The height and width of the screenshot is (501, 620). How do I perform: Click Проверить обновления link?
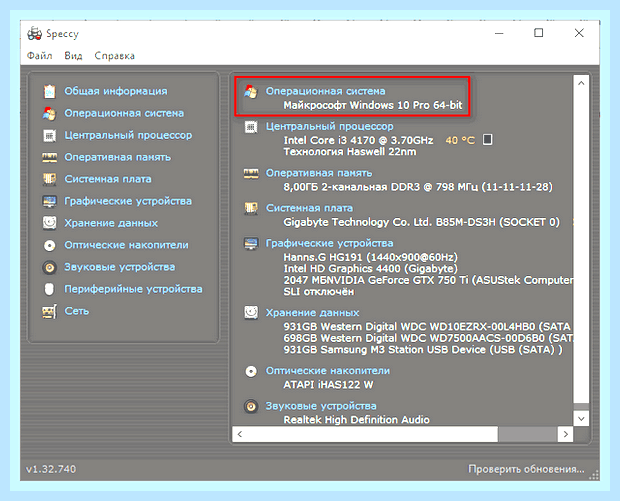tap(526, 469)
